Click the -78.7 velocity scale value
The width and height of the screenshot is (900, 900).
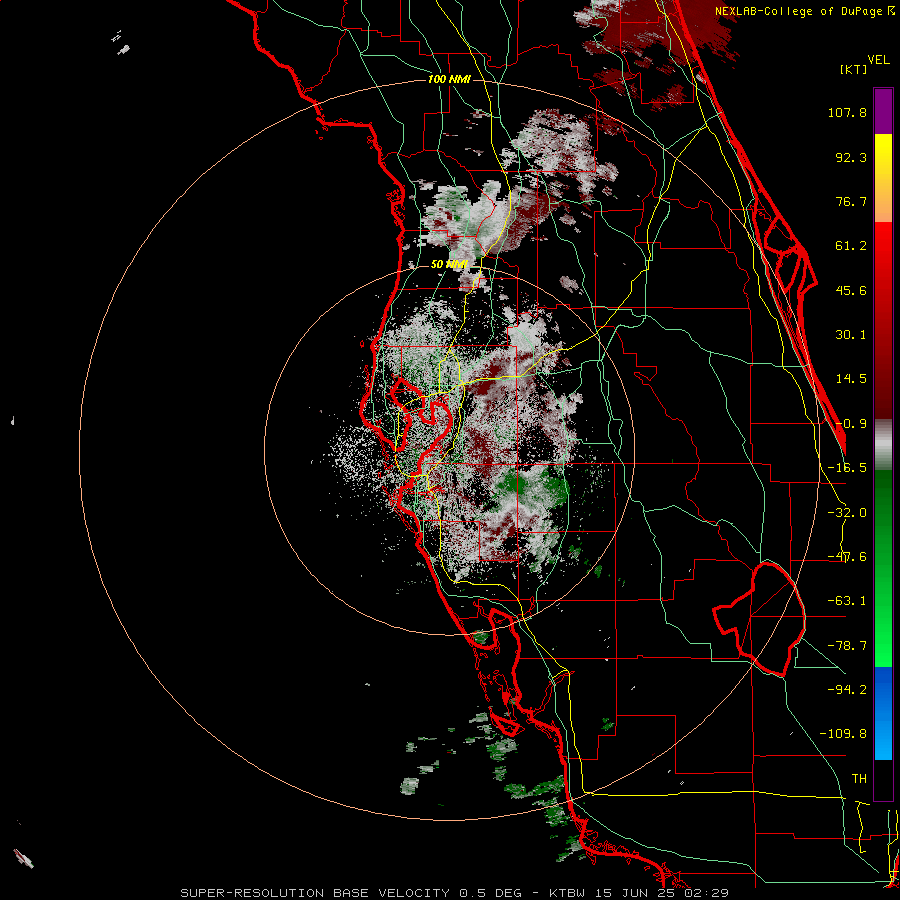(847, 646)
